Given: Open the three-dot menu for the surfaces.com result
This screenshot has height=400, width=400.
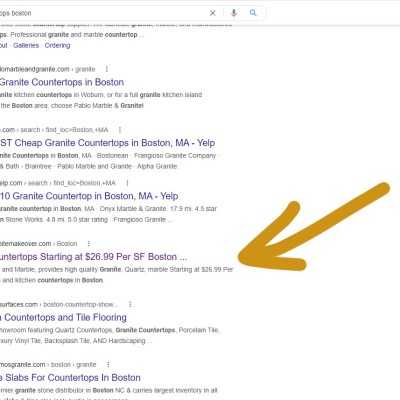Looking at the screenshot, I should (x=130, y=304).
